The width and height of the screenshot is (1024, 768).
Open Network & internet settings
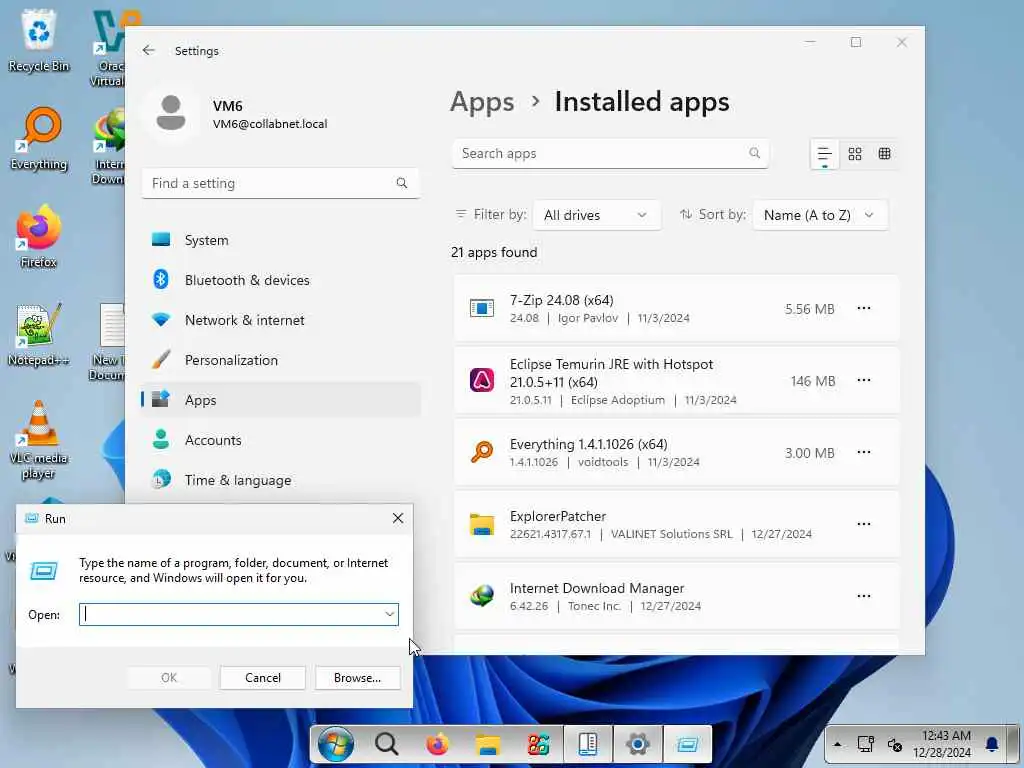pos(281,320)
